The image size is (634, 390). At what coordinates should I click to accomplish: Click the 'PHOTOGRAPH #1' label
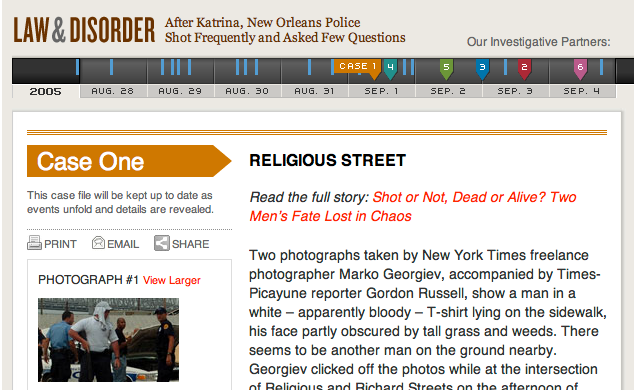[x=89, y=280]
